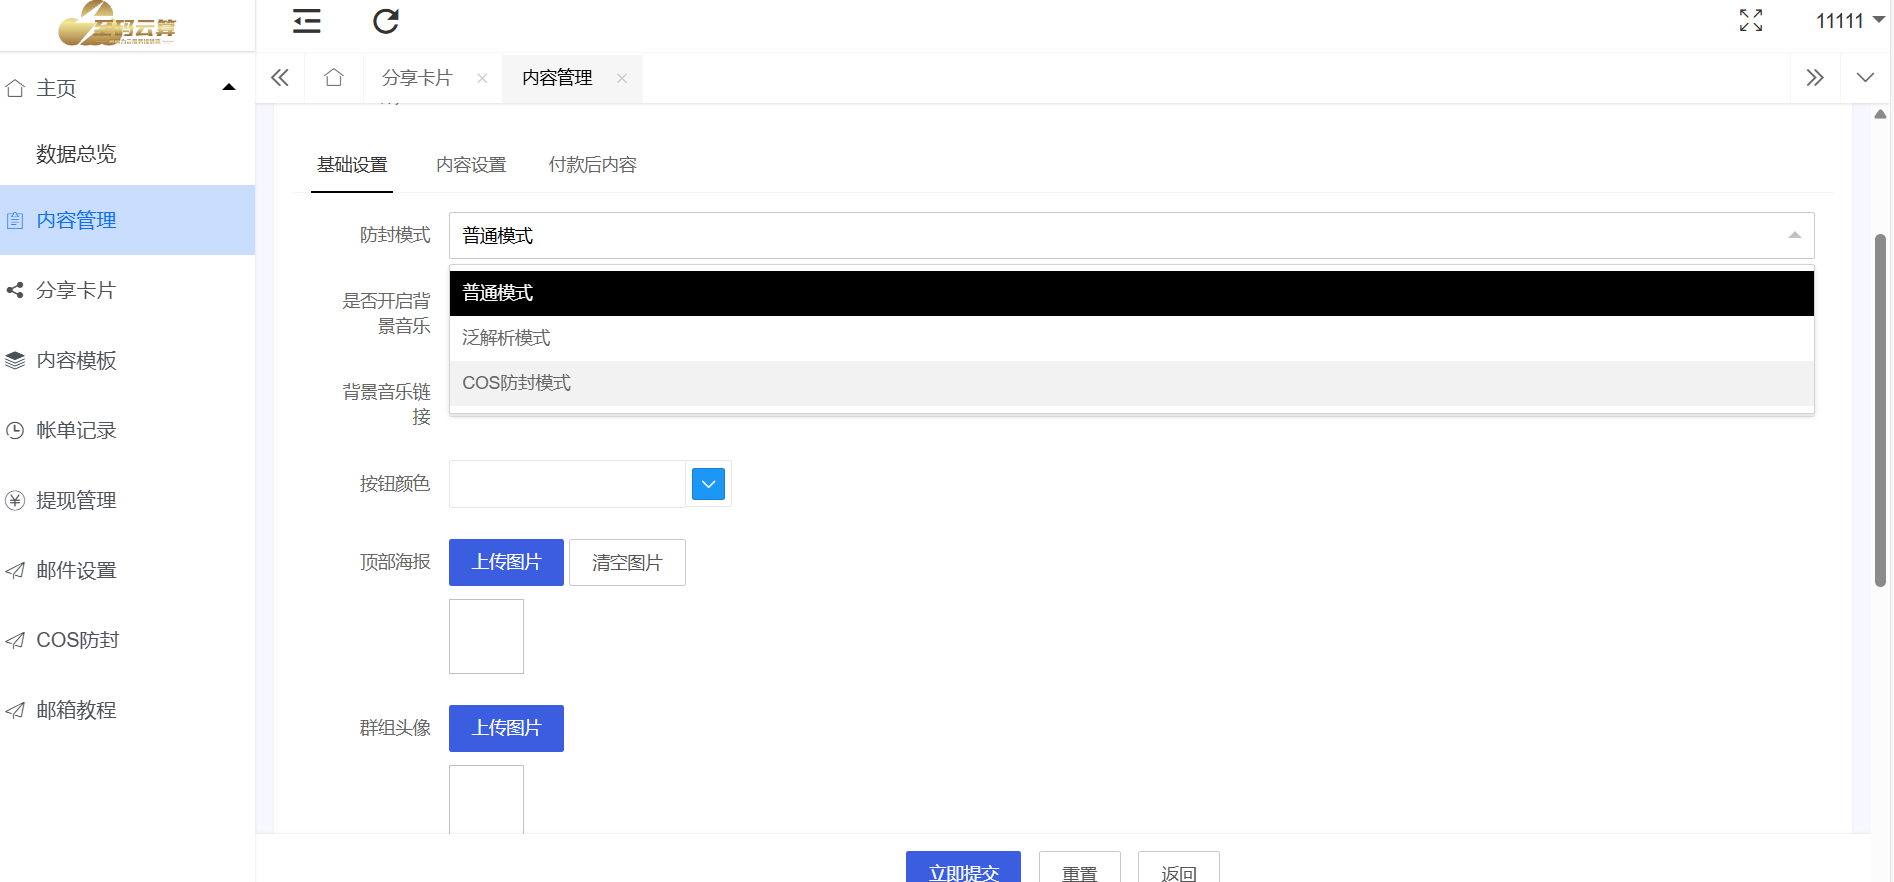Click the 重置 reset button

(x=1080, y=868)
